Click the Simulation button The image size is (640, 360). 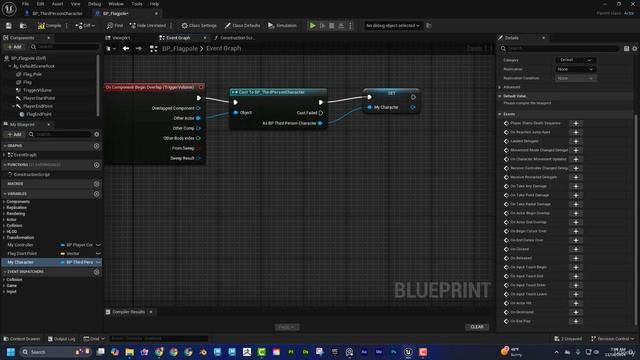click(x=282, y=25)
